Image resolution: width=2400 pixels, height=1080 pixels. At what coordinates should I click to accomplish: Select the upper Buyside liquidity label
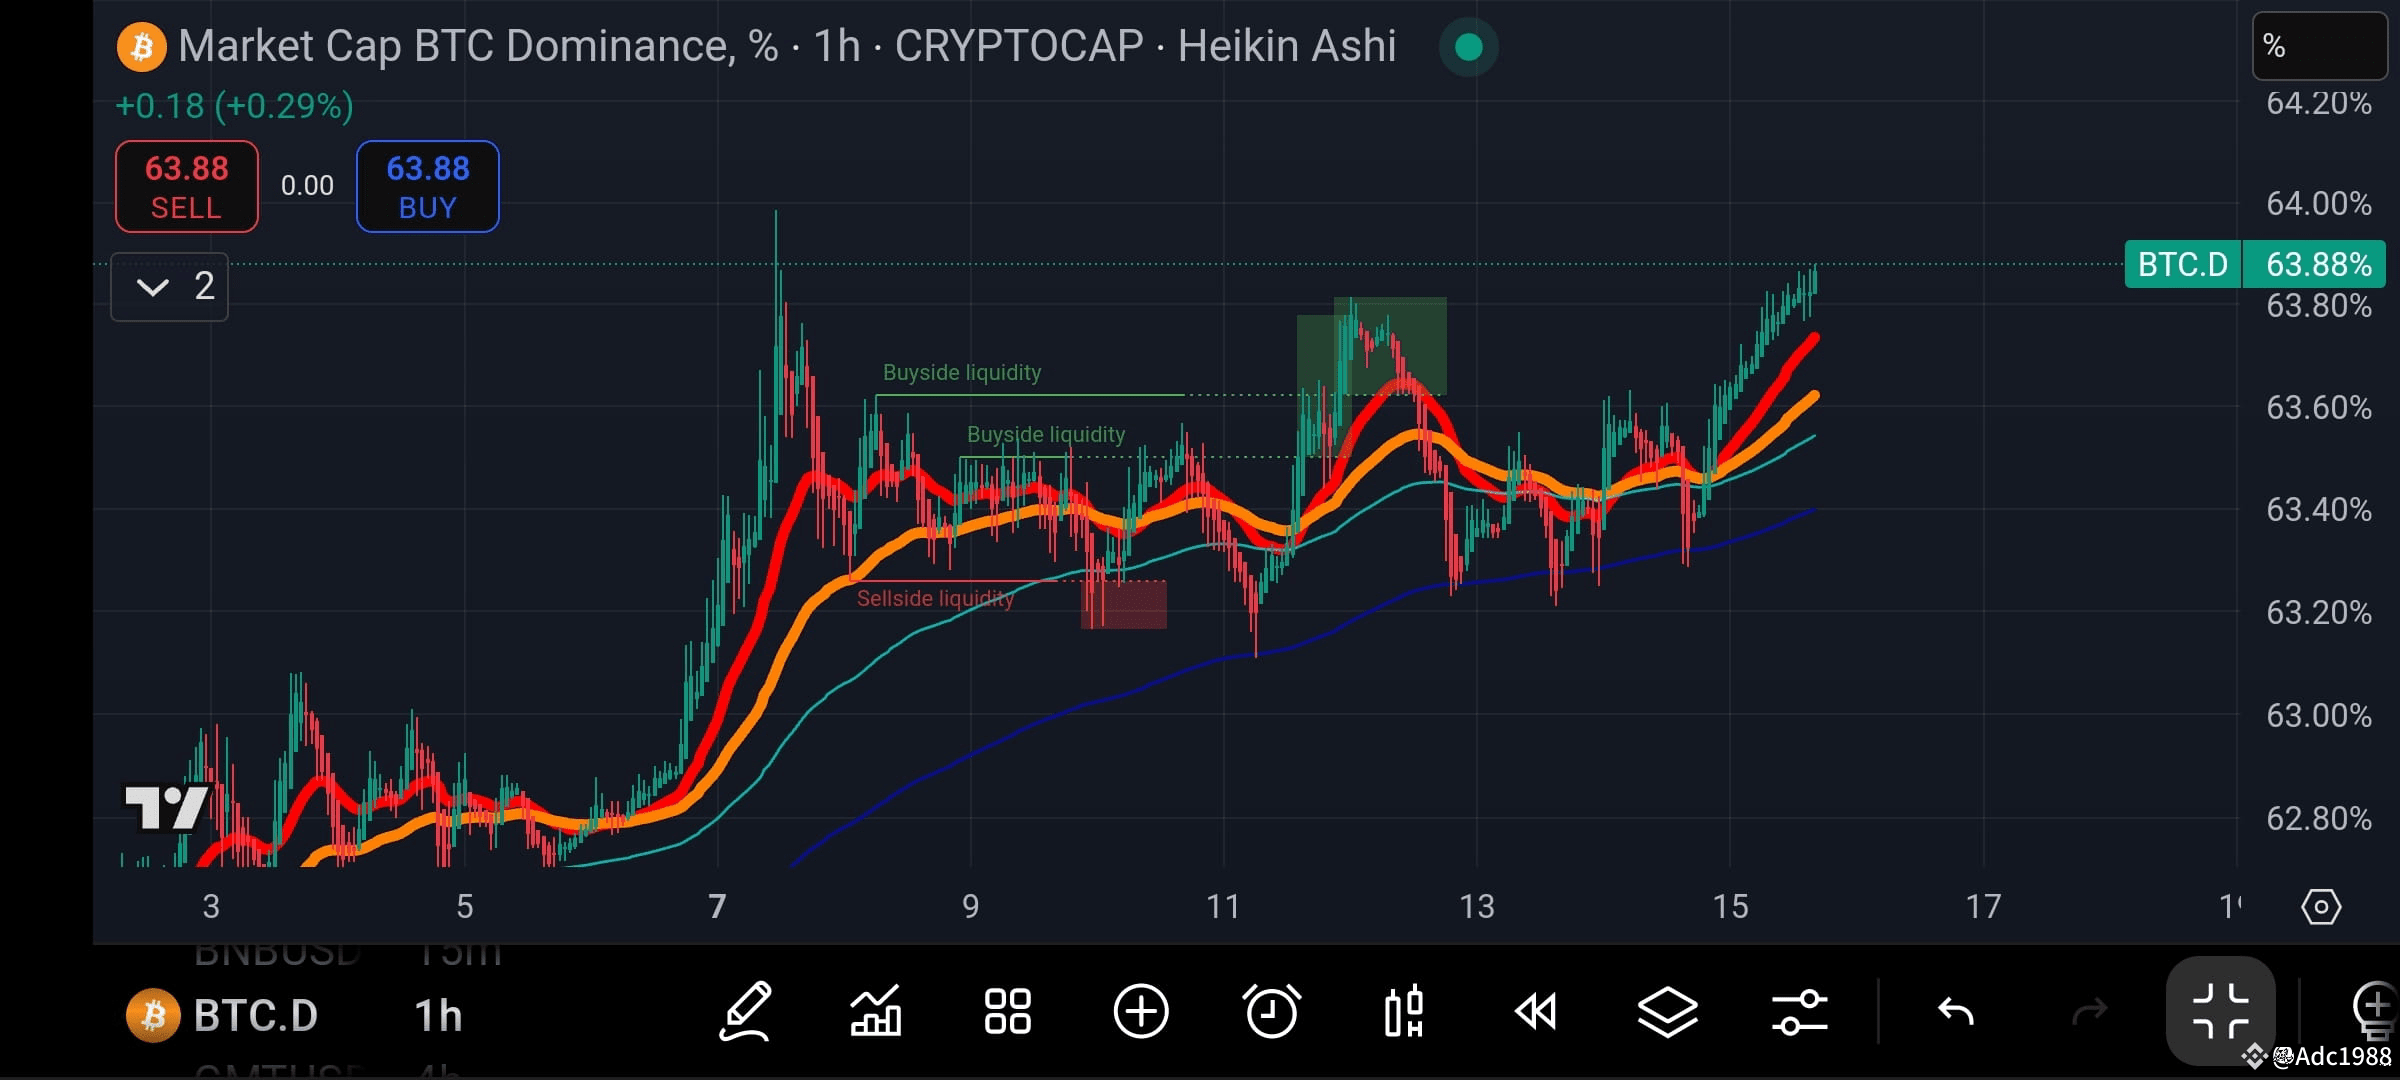(962, 373)
